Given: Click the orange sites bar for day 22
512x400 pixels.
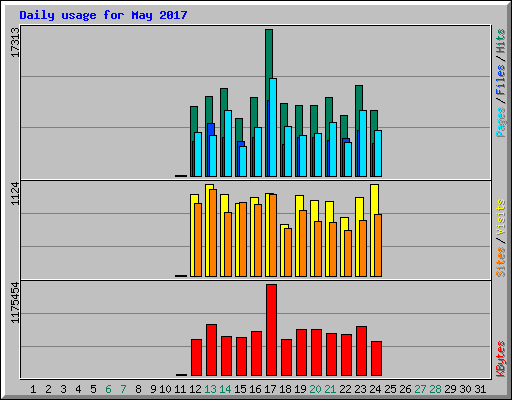Looking at the screenshot, I should tap(348, 253).
